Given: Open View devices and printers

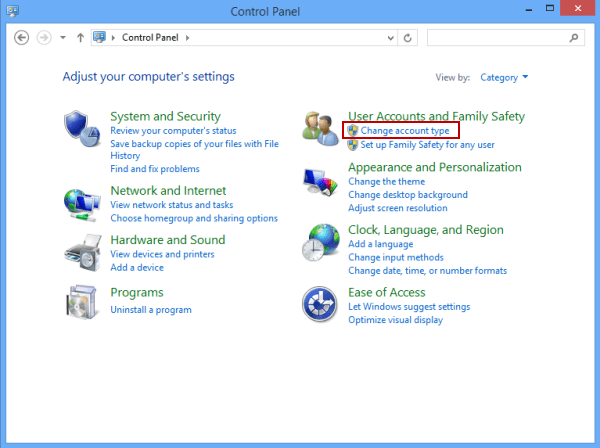Looking at the screenshot, I should [162, 254].
